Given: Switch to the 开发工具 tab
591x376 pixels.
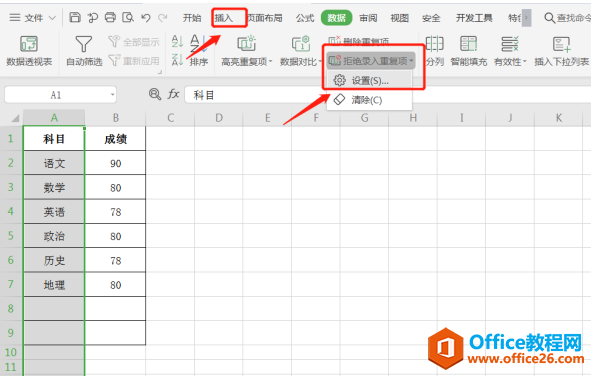Looking at the screenshot, I should coord(474,18).
